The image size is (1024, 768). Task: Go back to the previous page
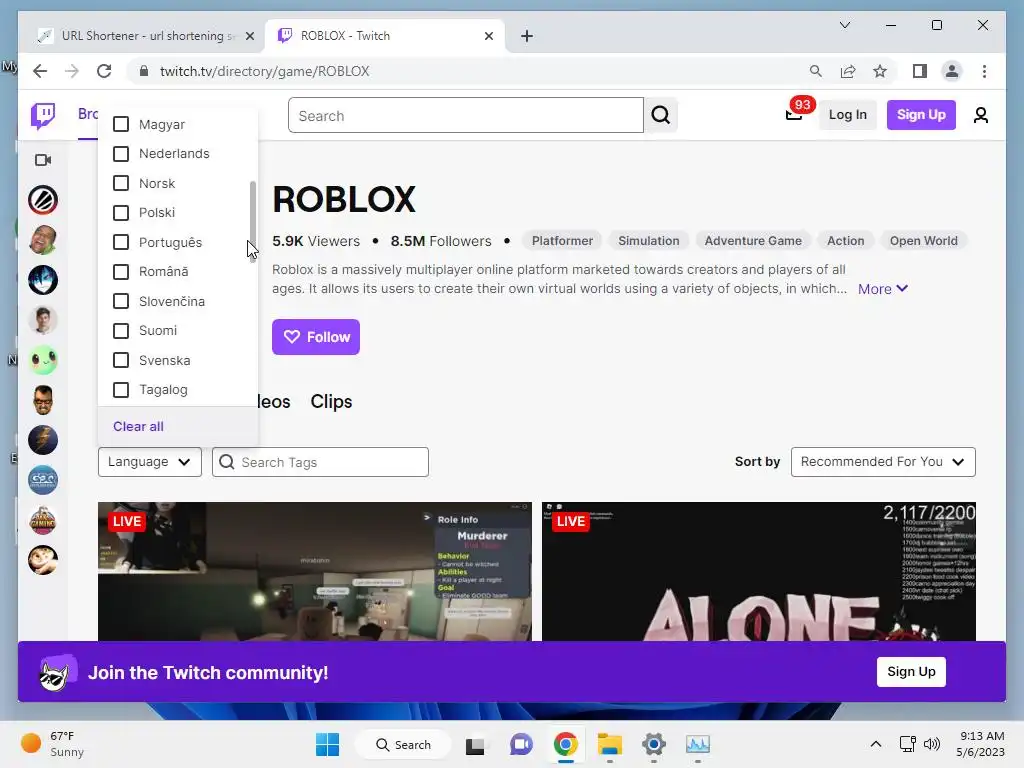point(40,71)
